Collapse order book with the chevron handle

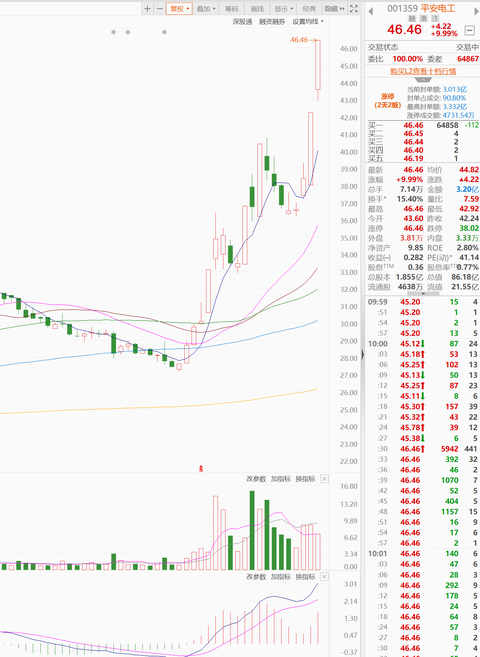pyautogui.click(x=423, y=79)
